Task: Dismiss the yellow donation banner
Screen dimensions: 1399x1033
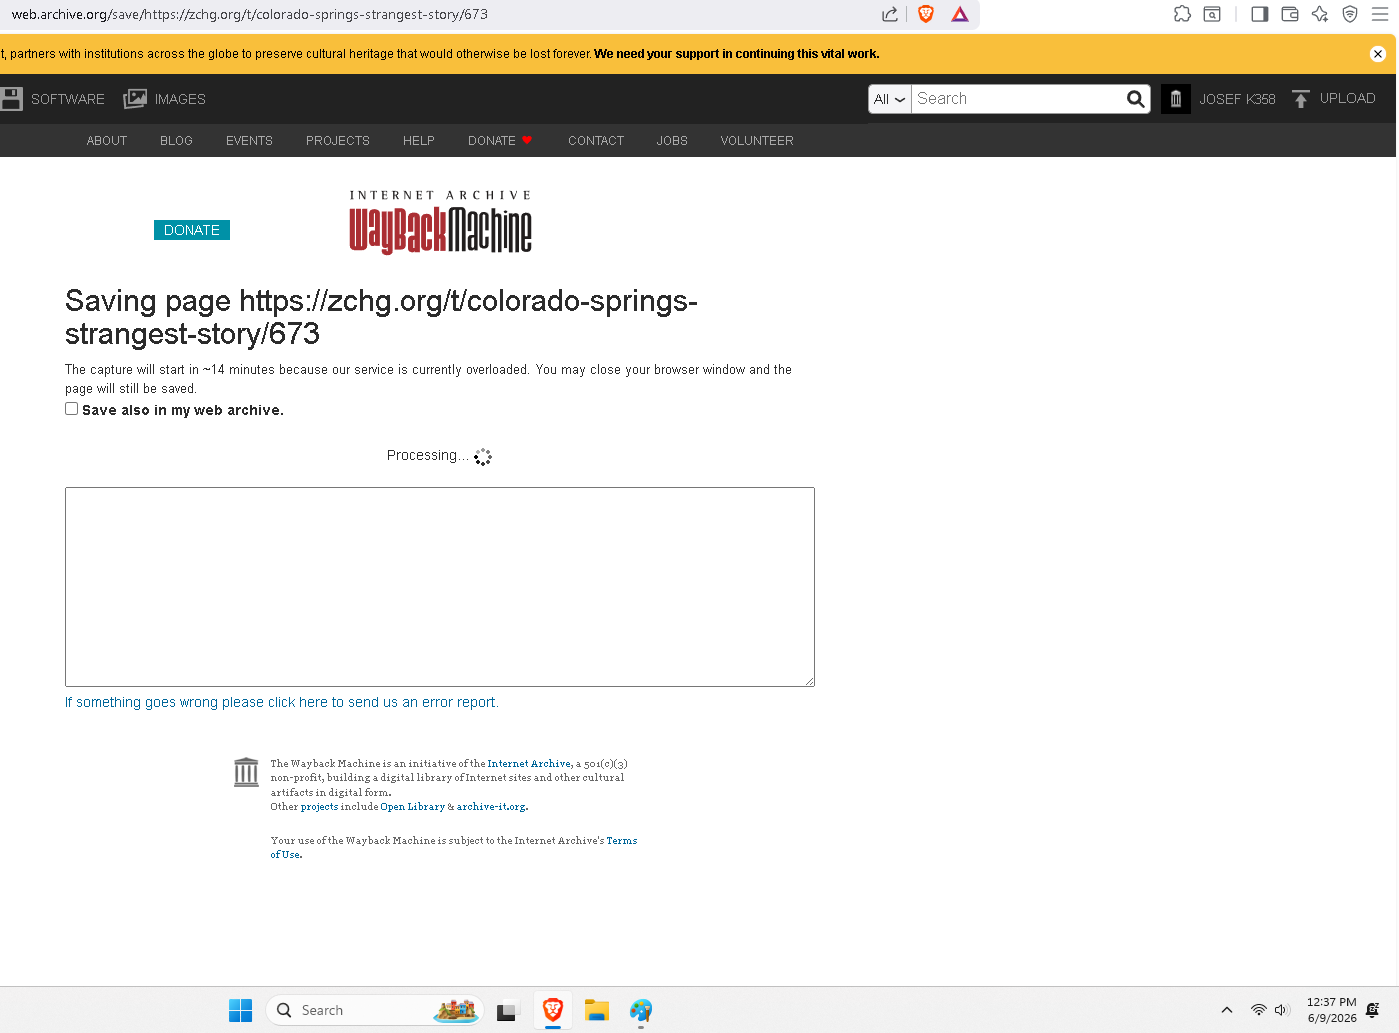Action: [1378, 54]
